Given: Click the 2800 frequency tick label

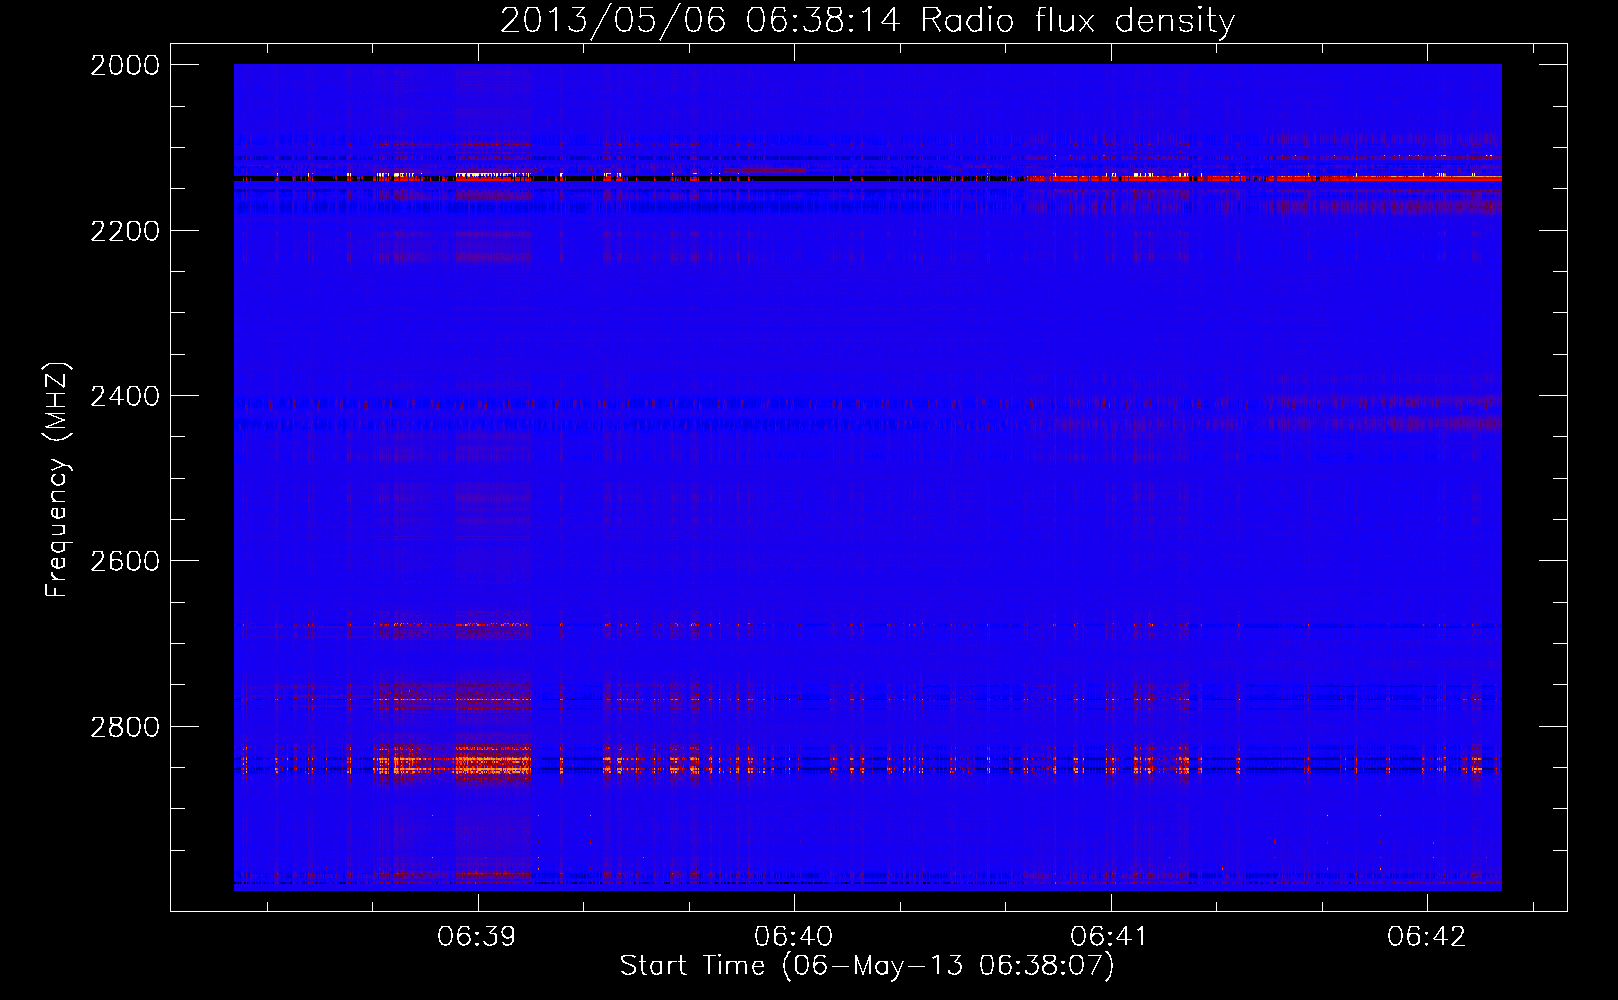Looking at the screenshot, I should tap(125, 727).
